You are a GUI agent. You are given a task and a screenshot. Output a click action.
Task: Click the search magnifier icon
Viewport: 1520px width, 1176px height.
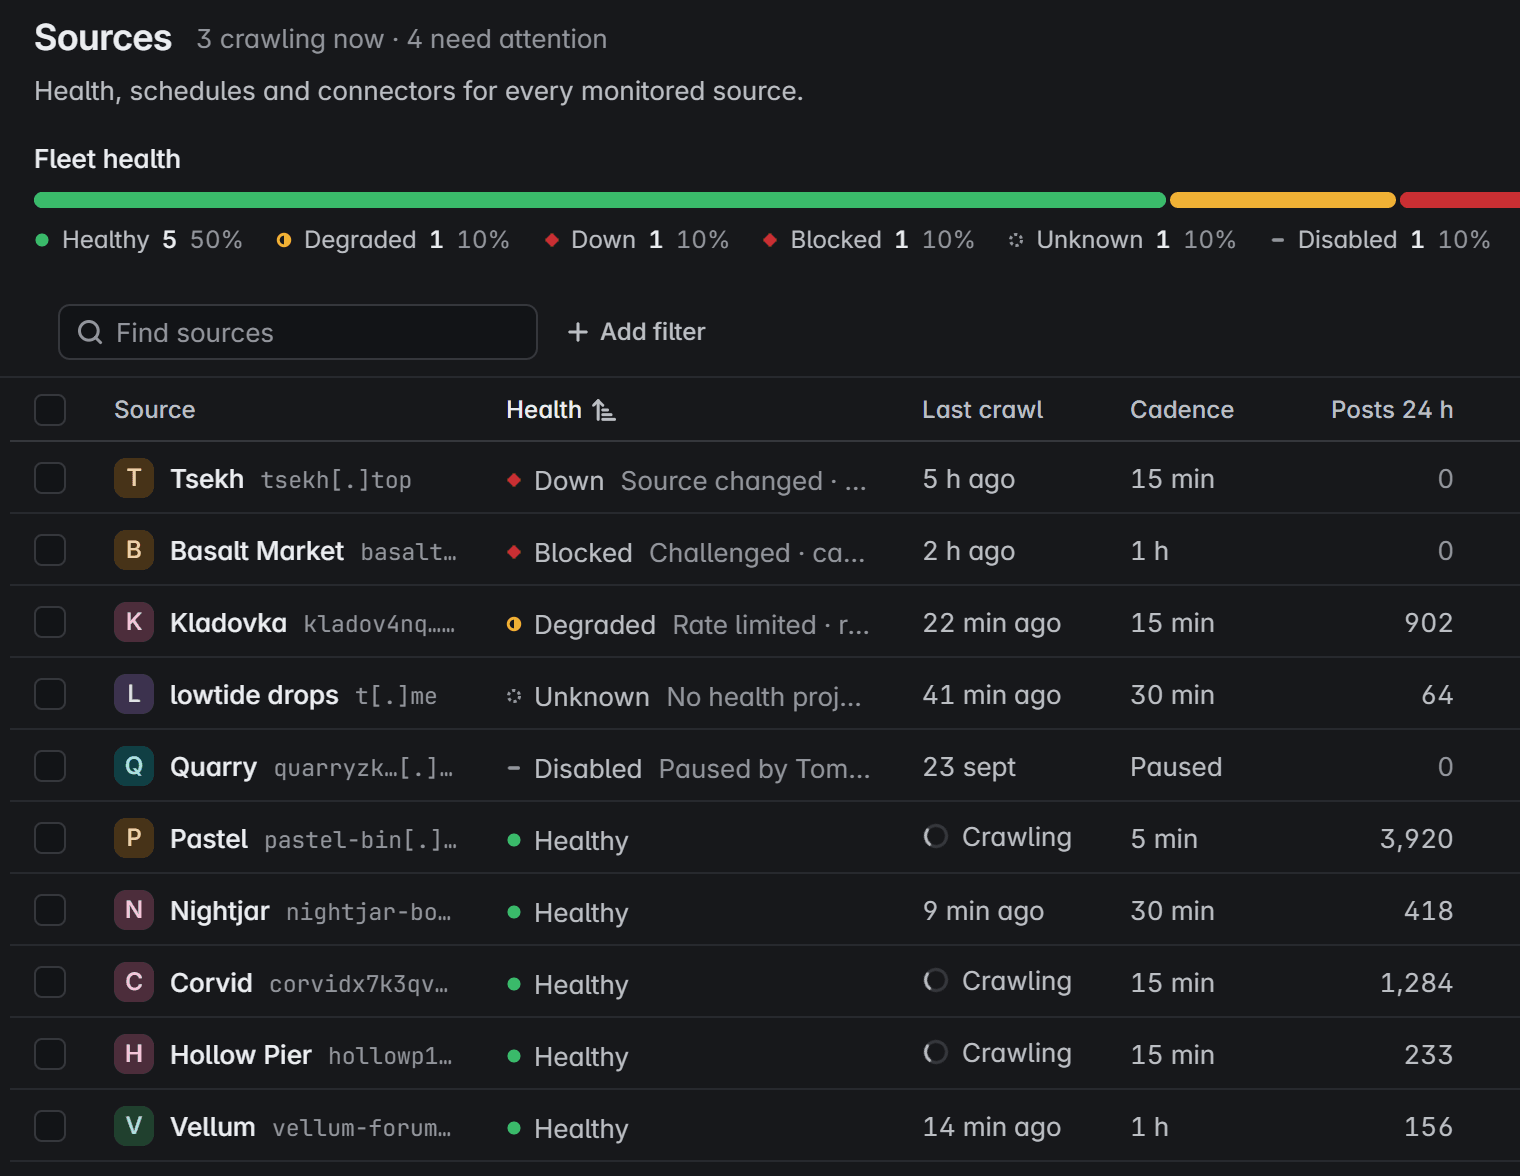click(90, 332)
